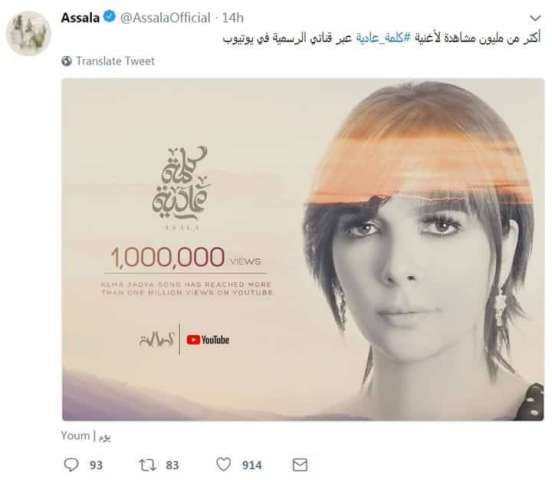Open the tweet options chevron menu

point(535,18)
